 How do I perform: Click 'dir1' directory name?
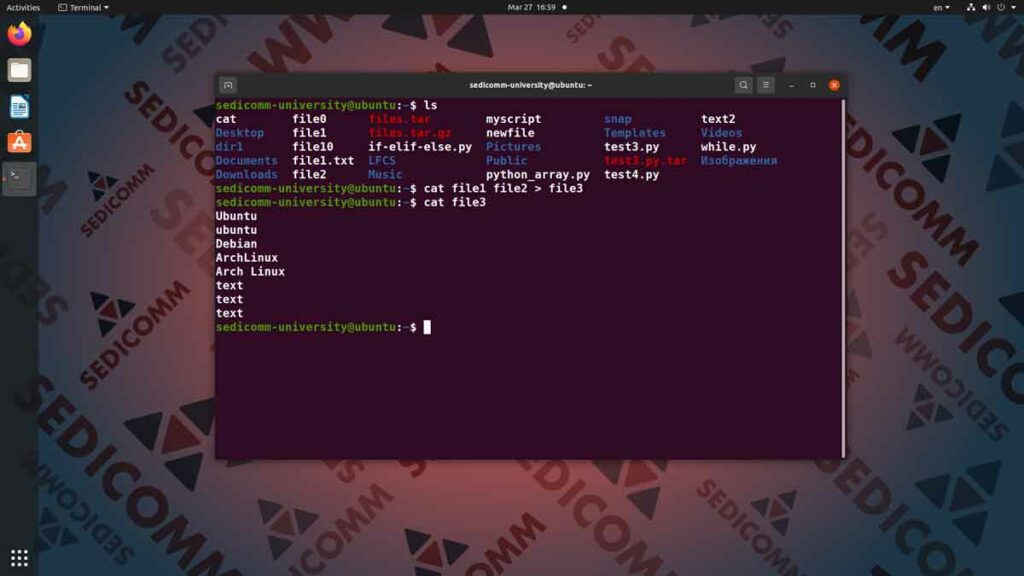229,147
